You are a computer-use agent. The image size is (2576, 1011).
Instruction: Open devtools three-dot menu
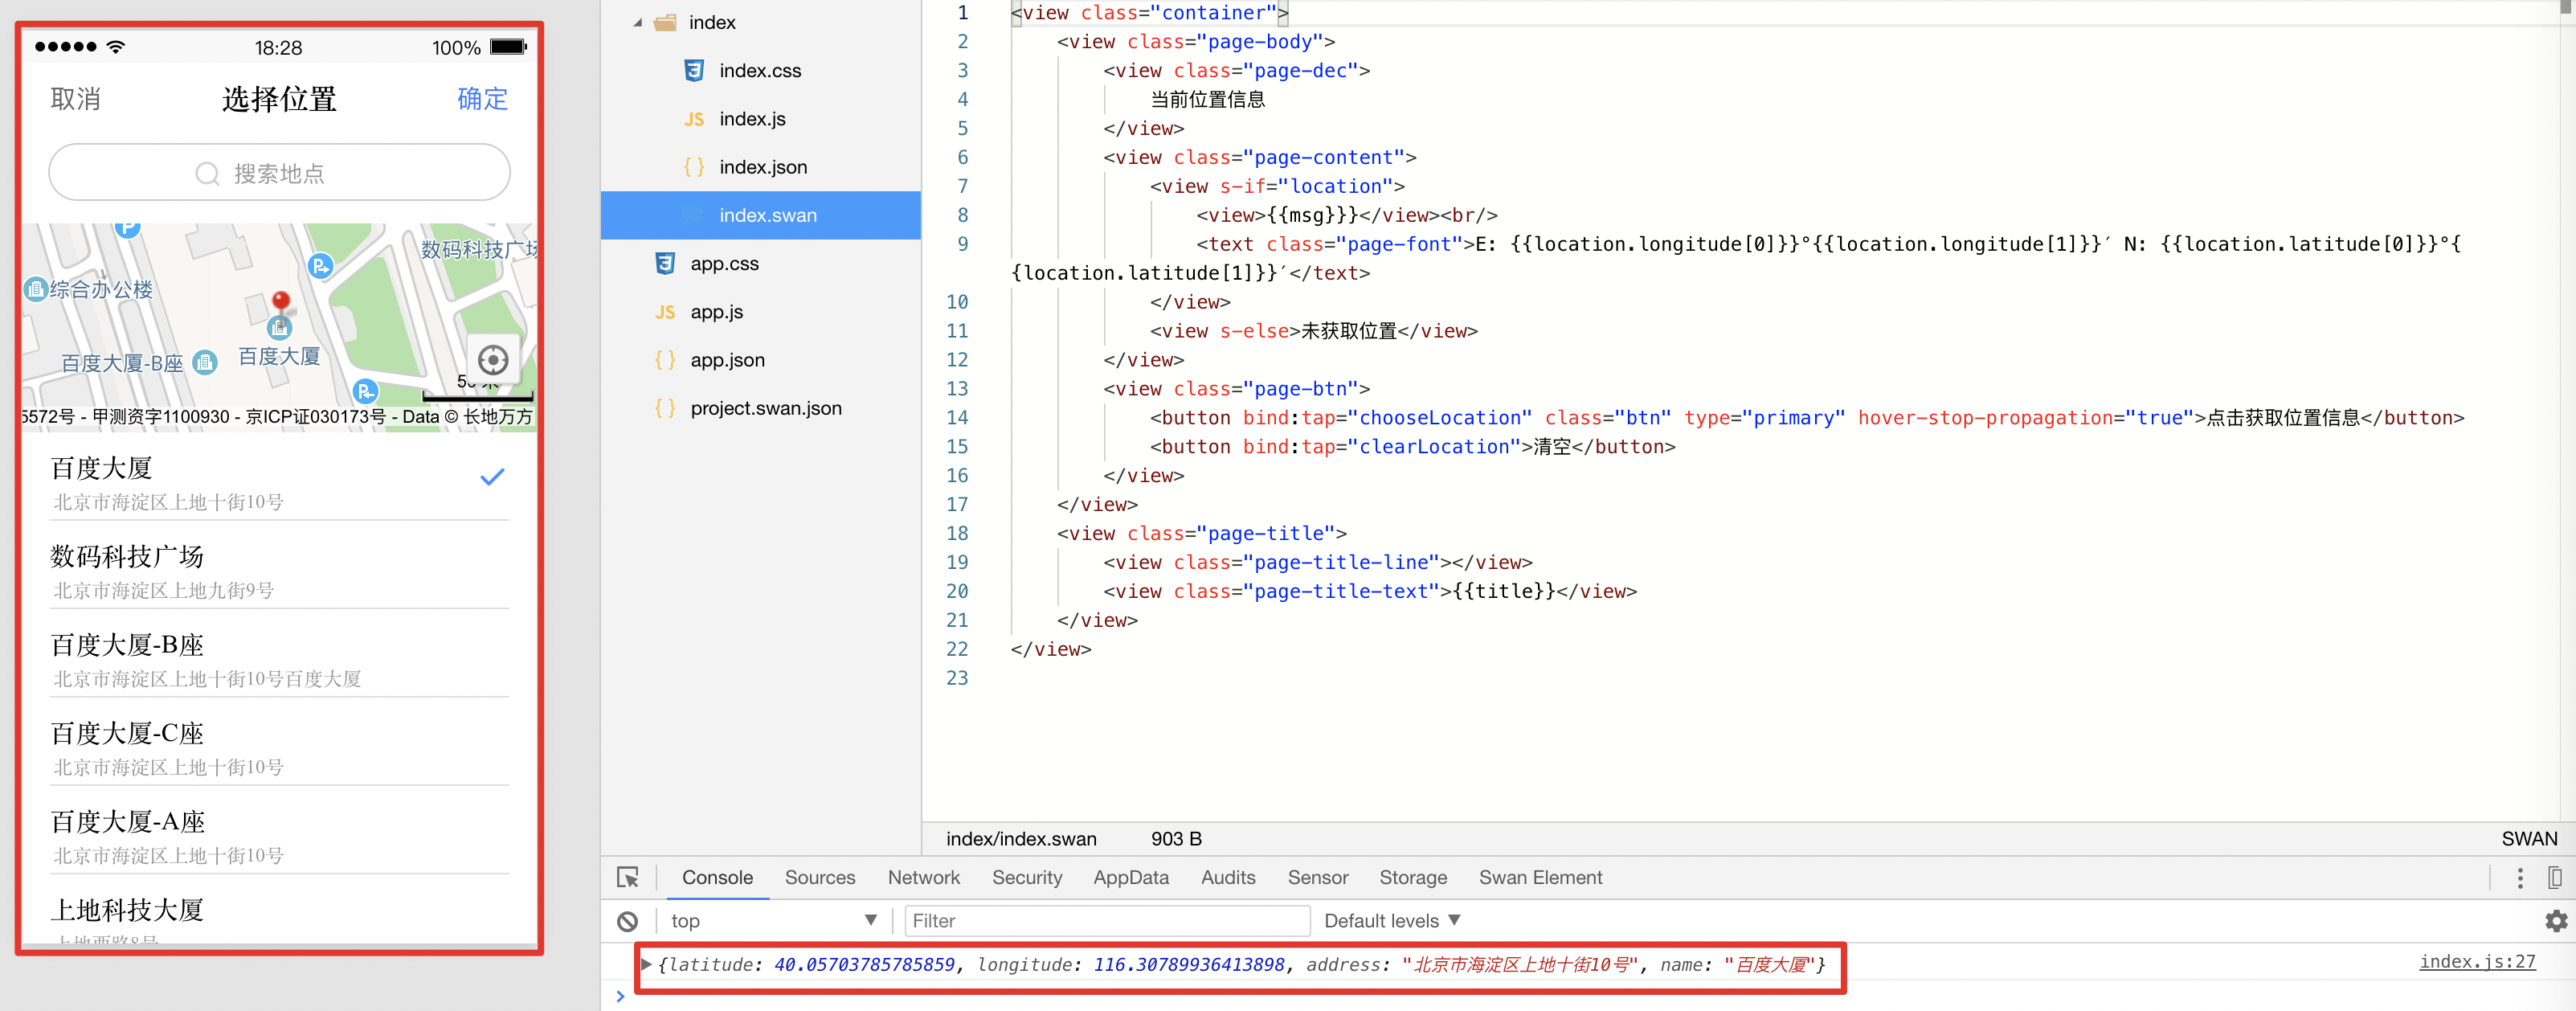pos(2519,878)
